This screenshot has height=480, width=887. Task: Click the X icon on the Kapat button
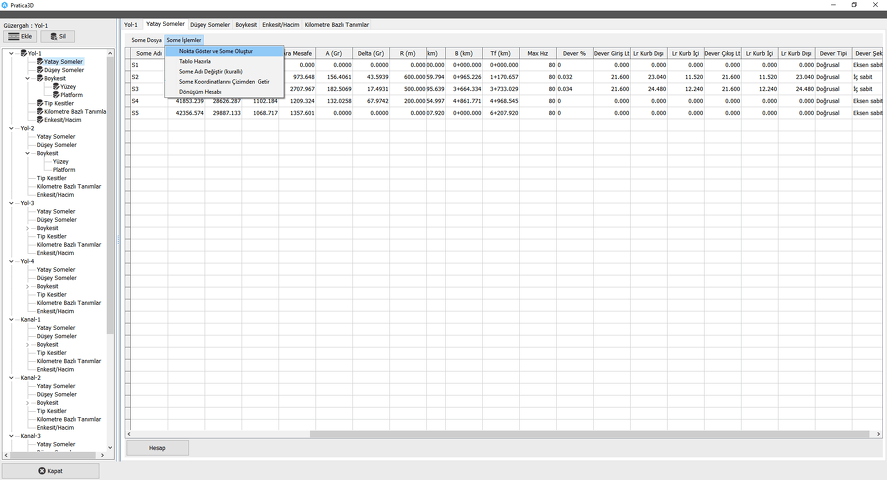[x=41, y=470]
